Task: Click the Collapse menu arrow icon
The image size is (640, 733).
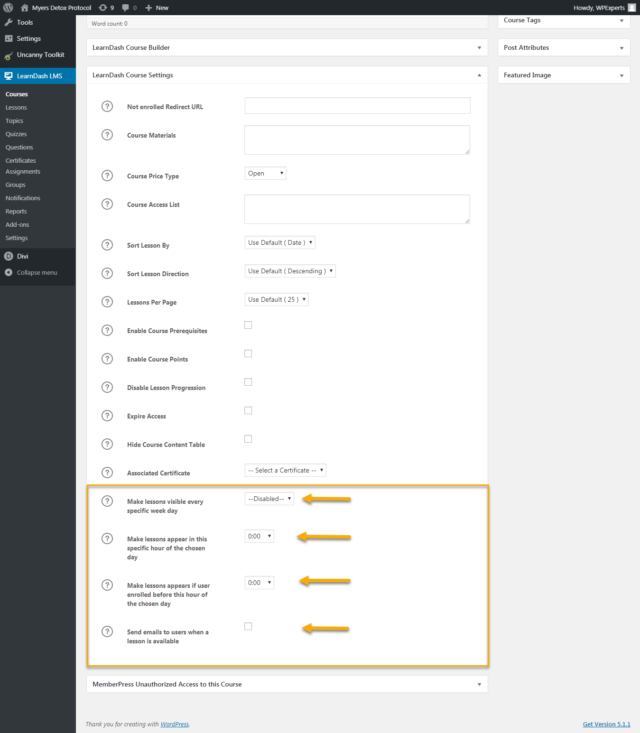Action: tap(8, 273)
